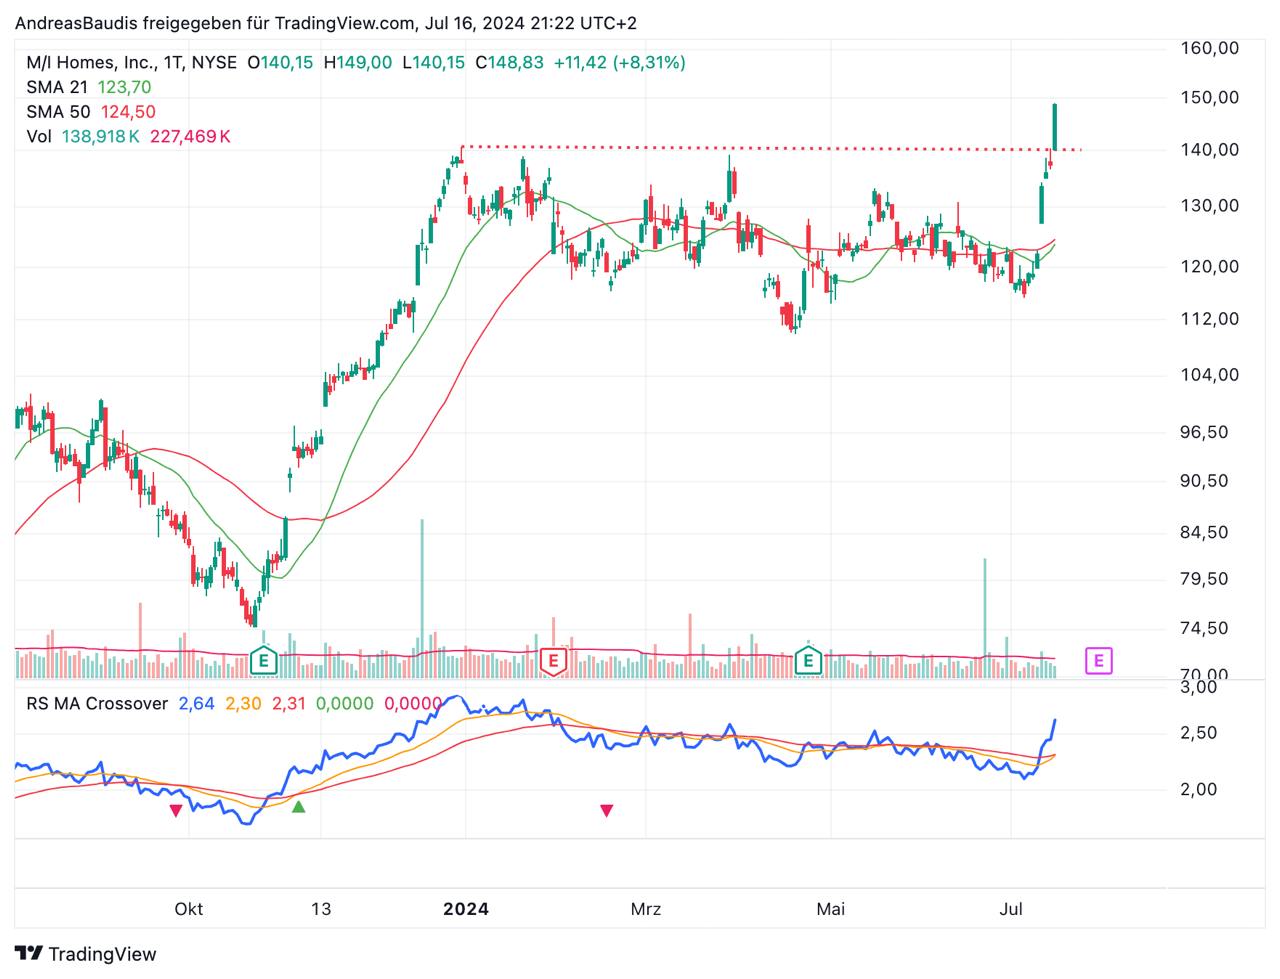Click the purple upcoming earnings E marker
Image resolution: width=1280 pixels, height=979 pixels.
click(1098, 660)
